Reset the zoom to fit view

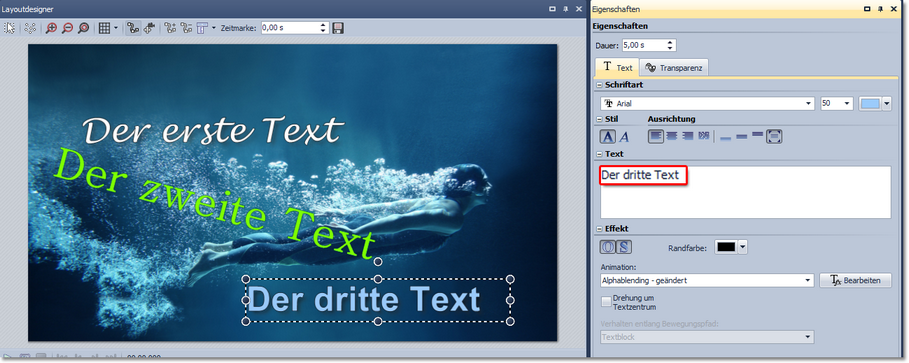tap(83, 28)
